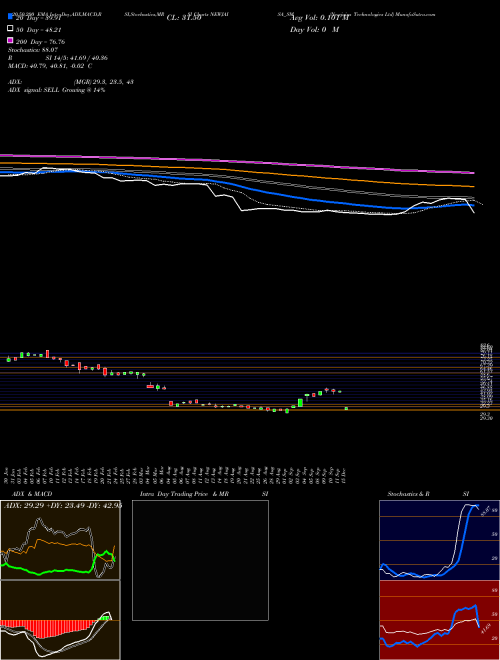The width and height of the screenshot is (500, 660).
Task: Select the '200 Day = 76.76' label
Action: 40,42
